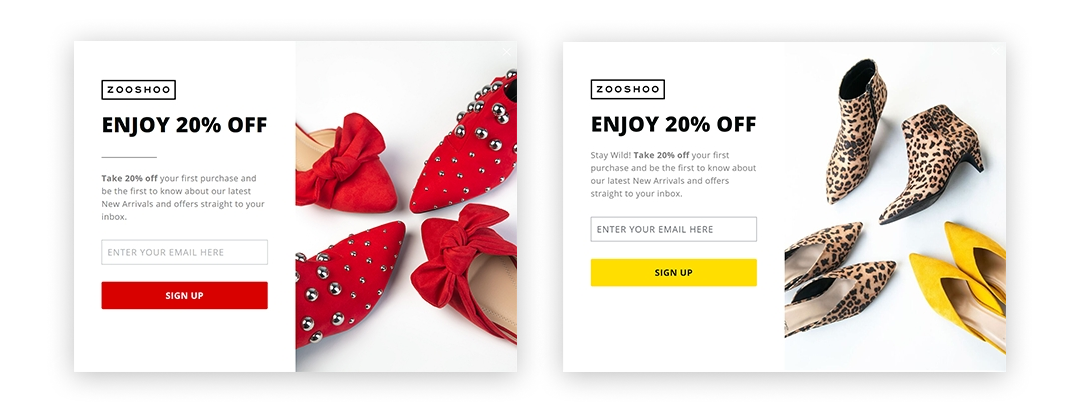This screenshot has height=414, width=1080.
Task: Close the red shoes popup
Action: pos(507,52)
